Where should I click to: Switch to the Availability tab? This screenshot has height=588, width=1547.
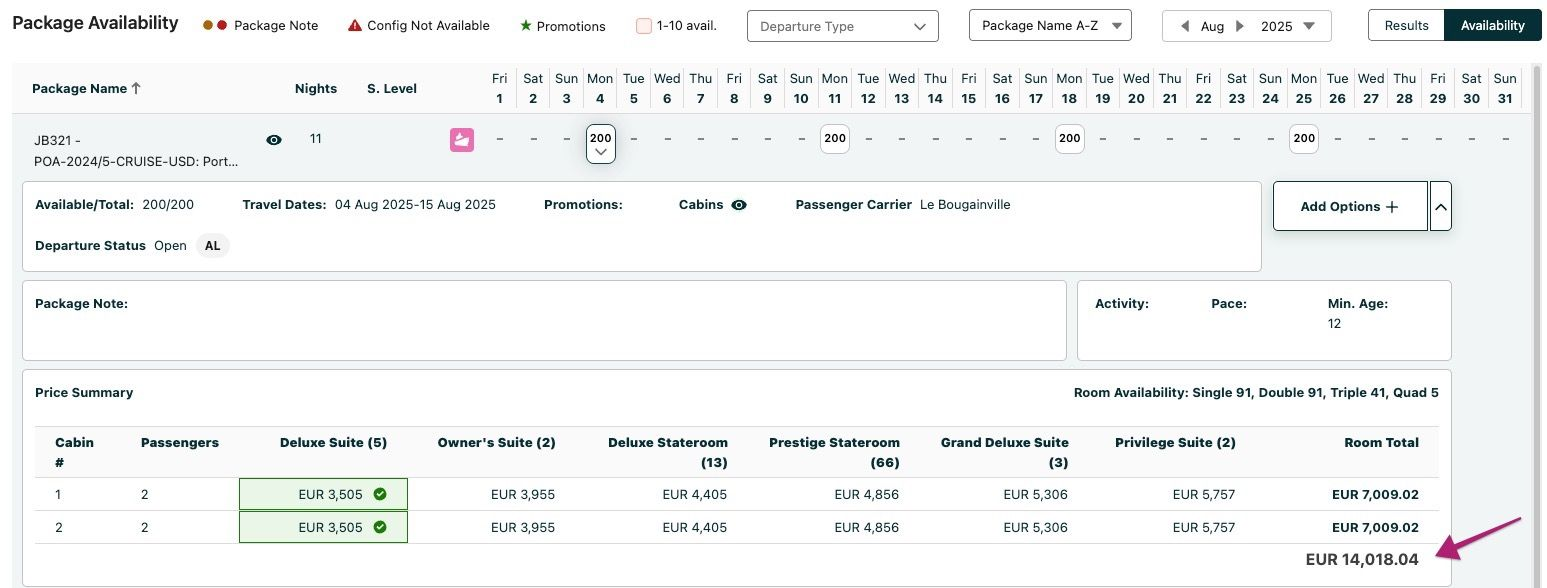[1492, 26]
